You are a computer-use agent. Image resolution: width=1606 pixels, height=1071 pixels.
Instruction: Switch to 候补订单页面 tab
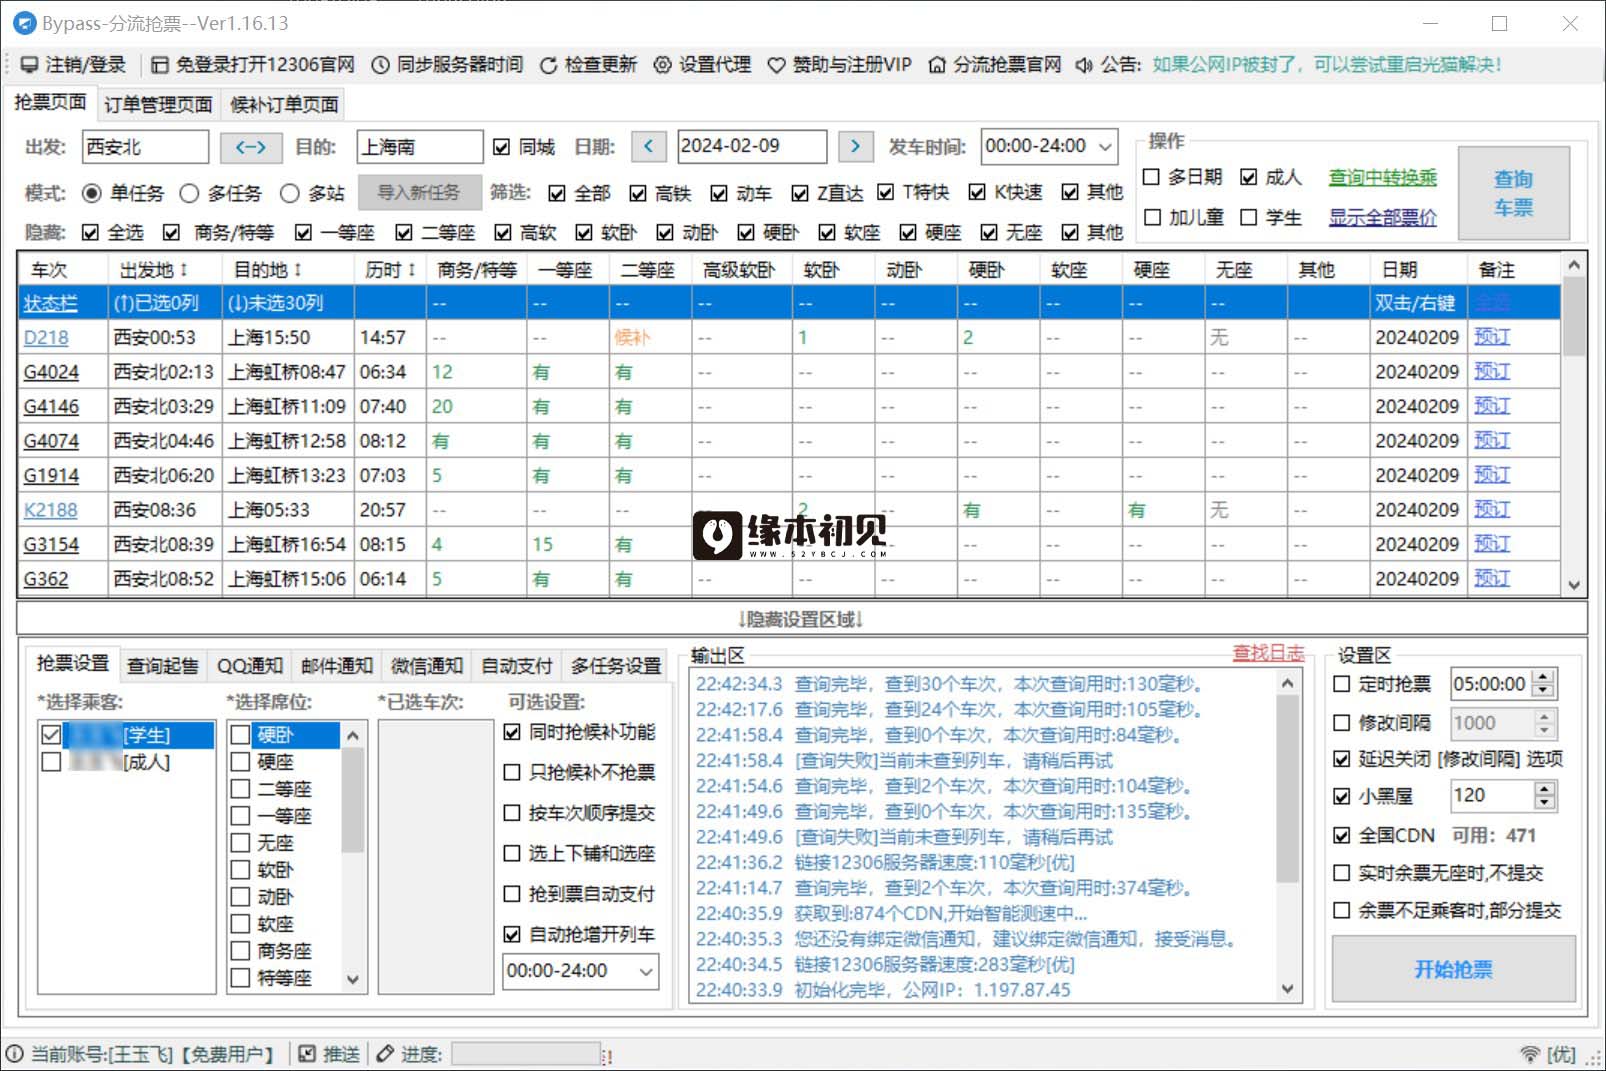coord(284,104)
